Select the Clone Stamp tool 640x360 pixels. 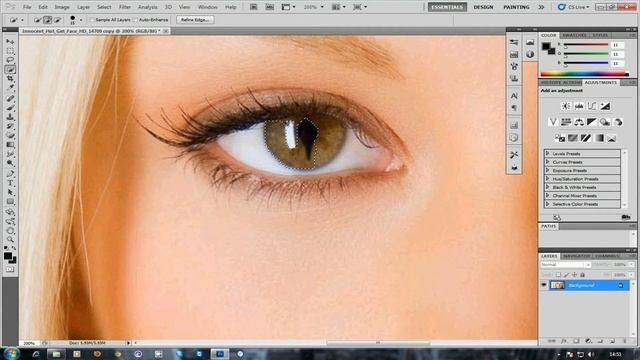[x=10, y=117]
